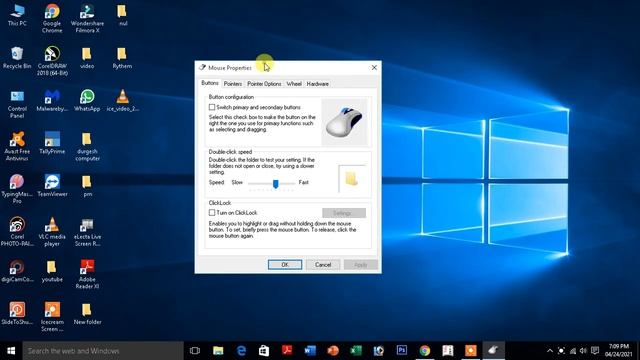Screen dimensions: 640x360
Task: Open SlideToShow desktop shortcut
Action: (17, 313)
